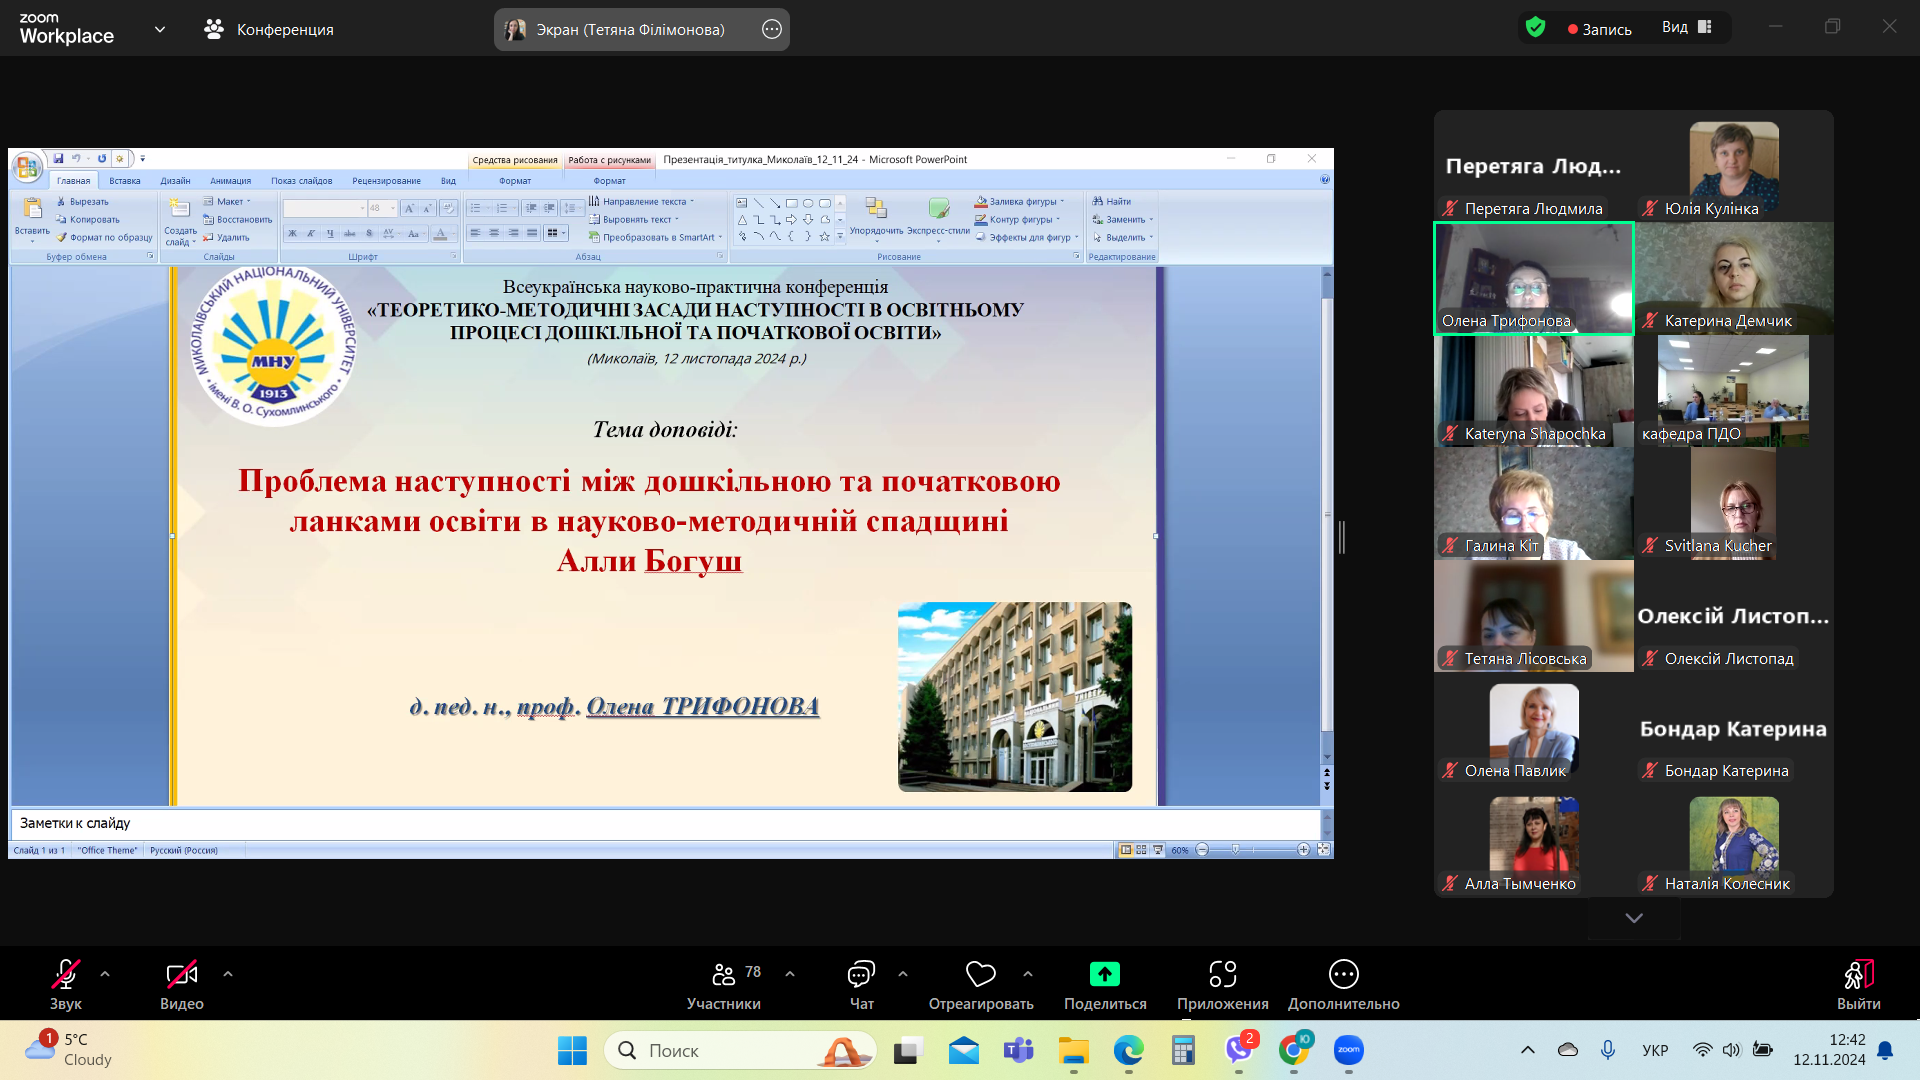Open the font name combo box
The height and width of the screenshot is (1080, 1920).
pos(325,208)
